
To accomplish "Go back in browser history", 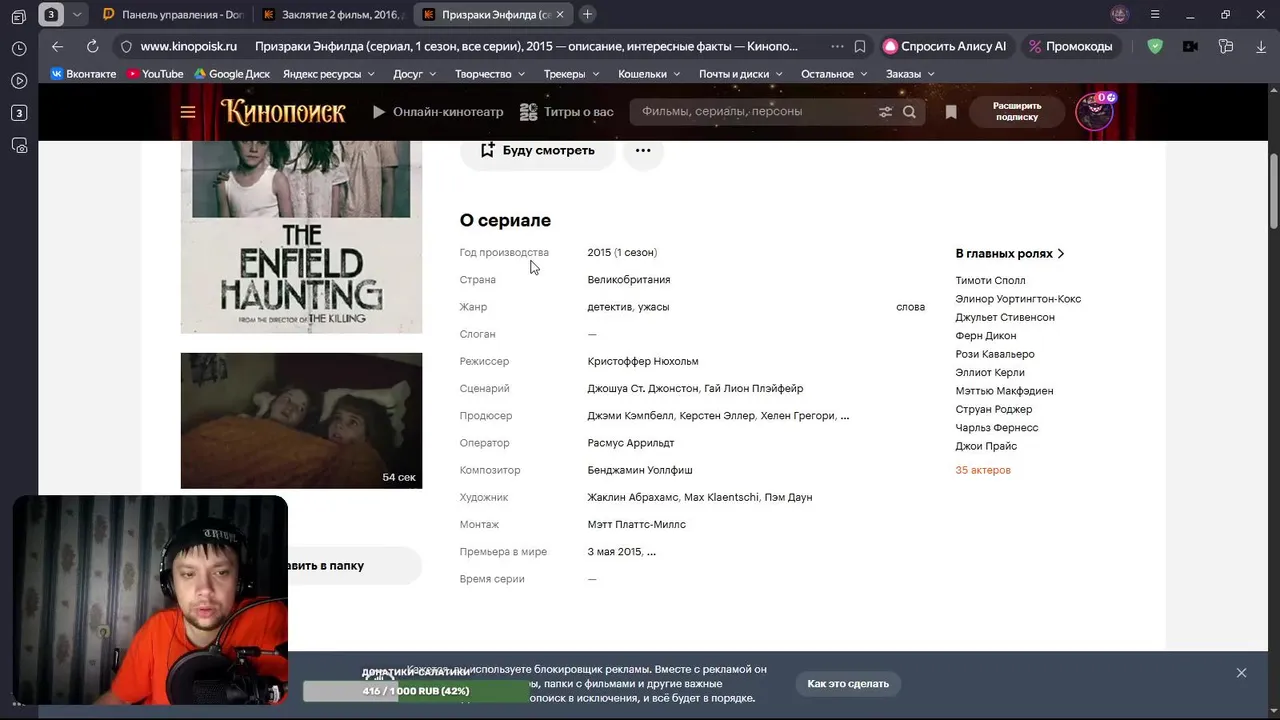I will 57,46.
